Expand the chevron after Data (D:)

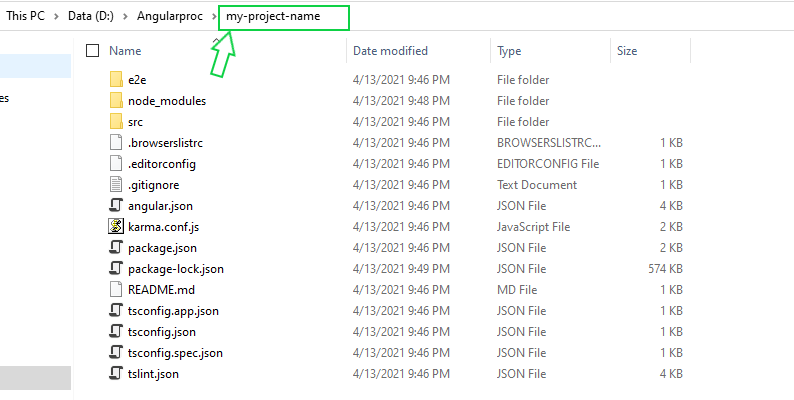125,17
